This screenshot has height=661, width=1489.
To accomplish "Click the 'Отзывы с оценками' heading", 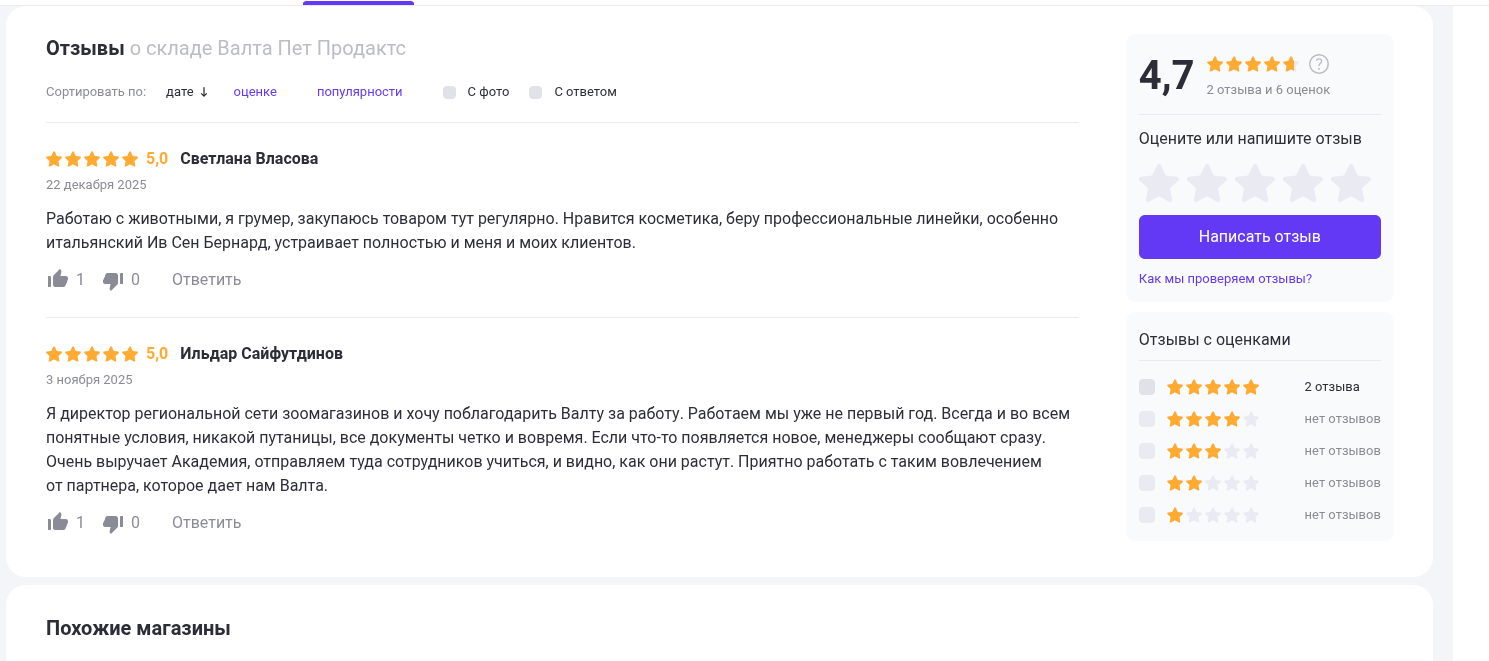I will [1215, 340].
